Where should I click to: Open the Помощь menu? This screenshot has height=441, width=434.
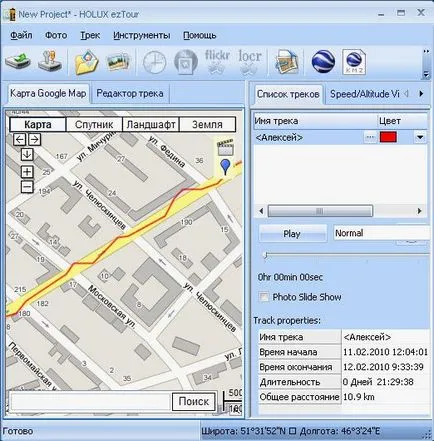(x=200, y=35)
